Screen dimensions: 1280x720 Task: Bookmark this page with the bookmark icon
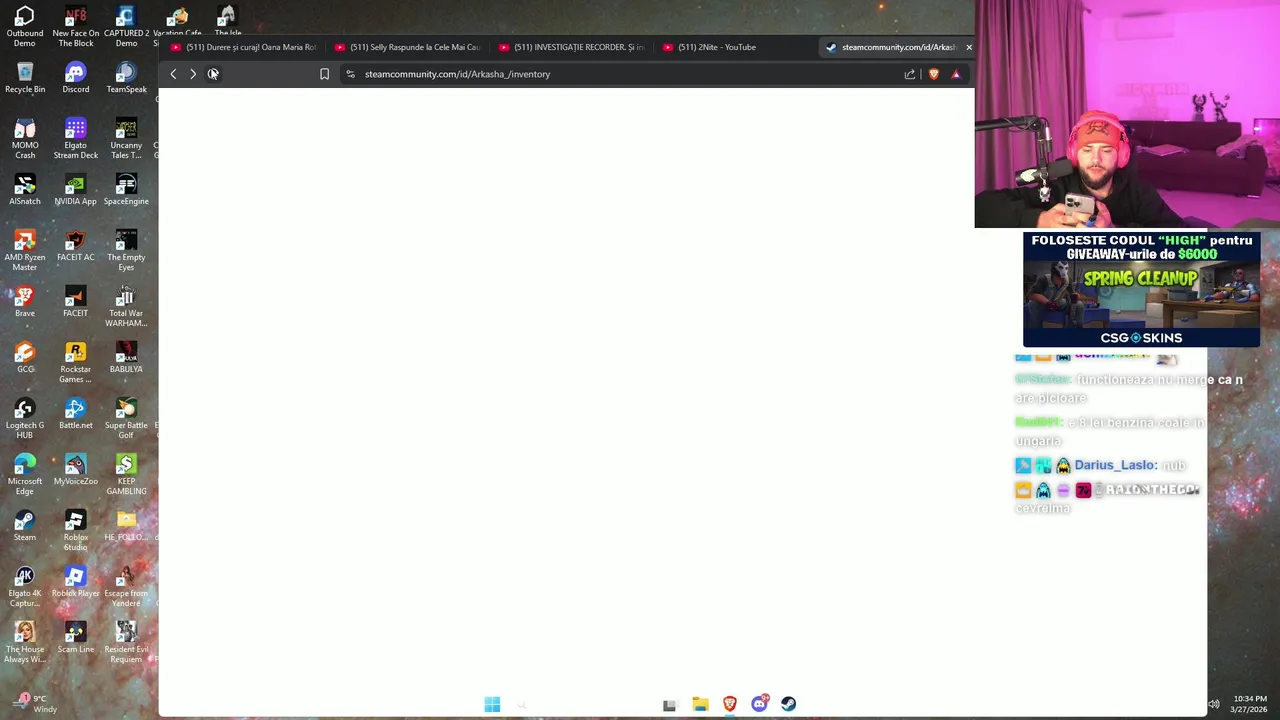324,74
